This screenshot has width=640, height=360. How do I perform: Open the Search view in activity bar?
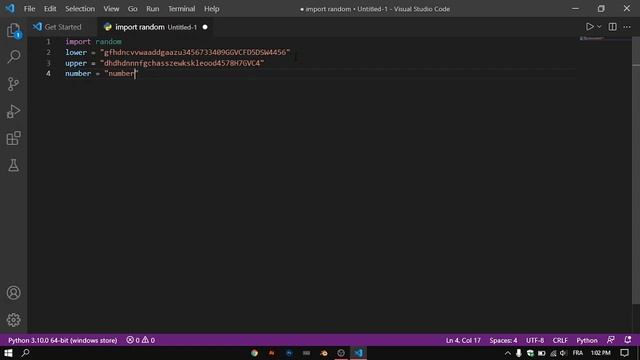[13, 57]
